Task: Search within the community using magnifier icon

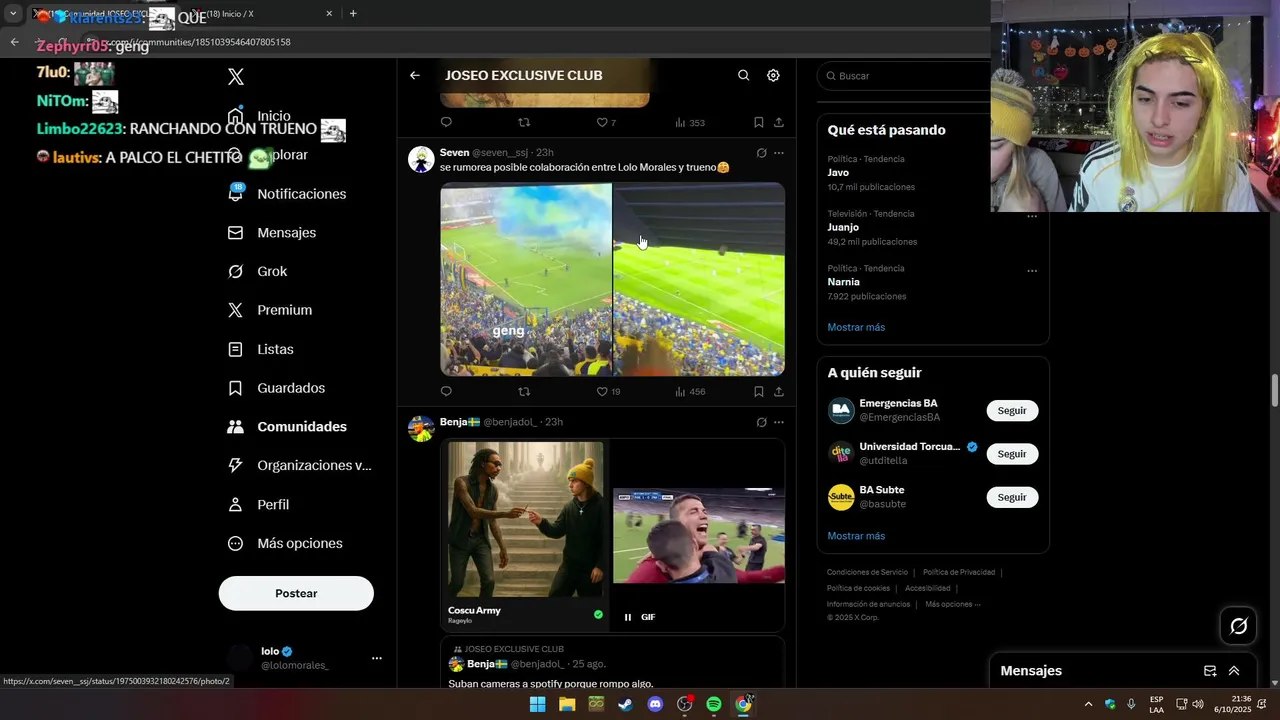Action: click(743, 75)
